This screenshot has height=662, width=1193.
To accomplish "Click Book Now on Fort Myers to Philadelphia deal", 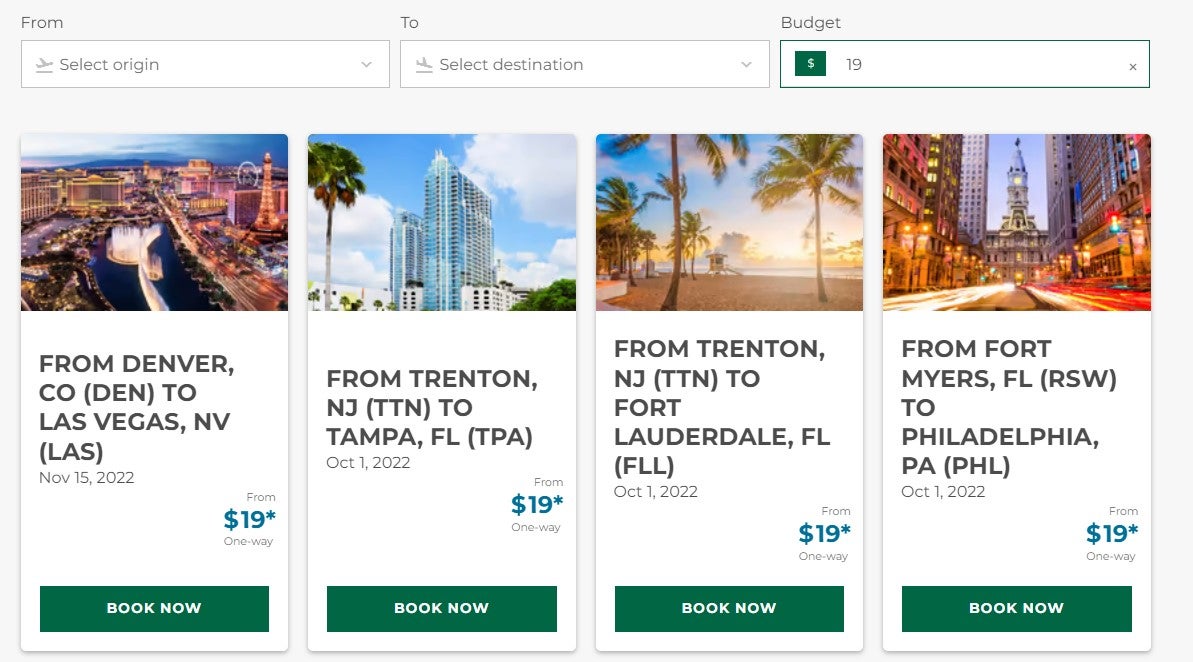I will pos(1016,608).
